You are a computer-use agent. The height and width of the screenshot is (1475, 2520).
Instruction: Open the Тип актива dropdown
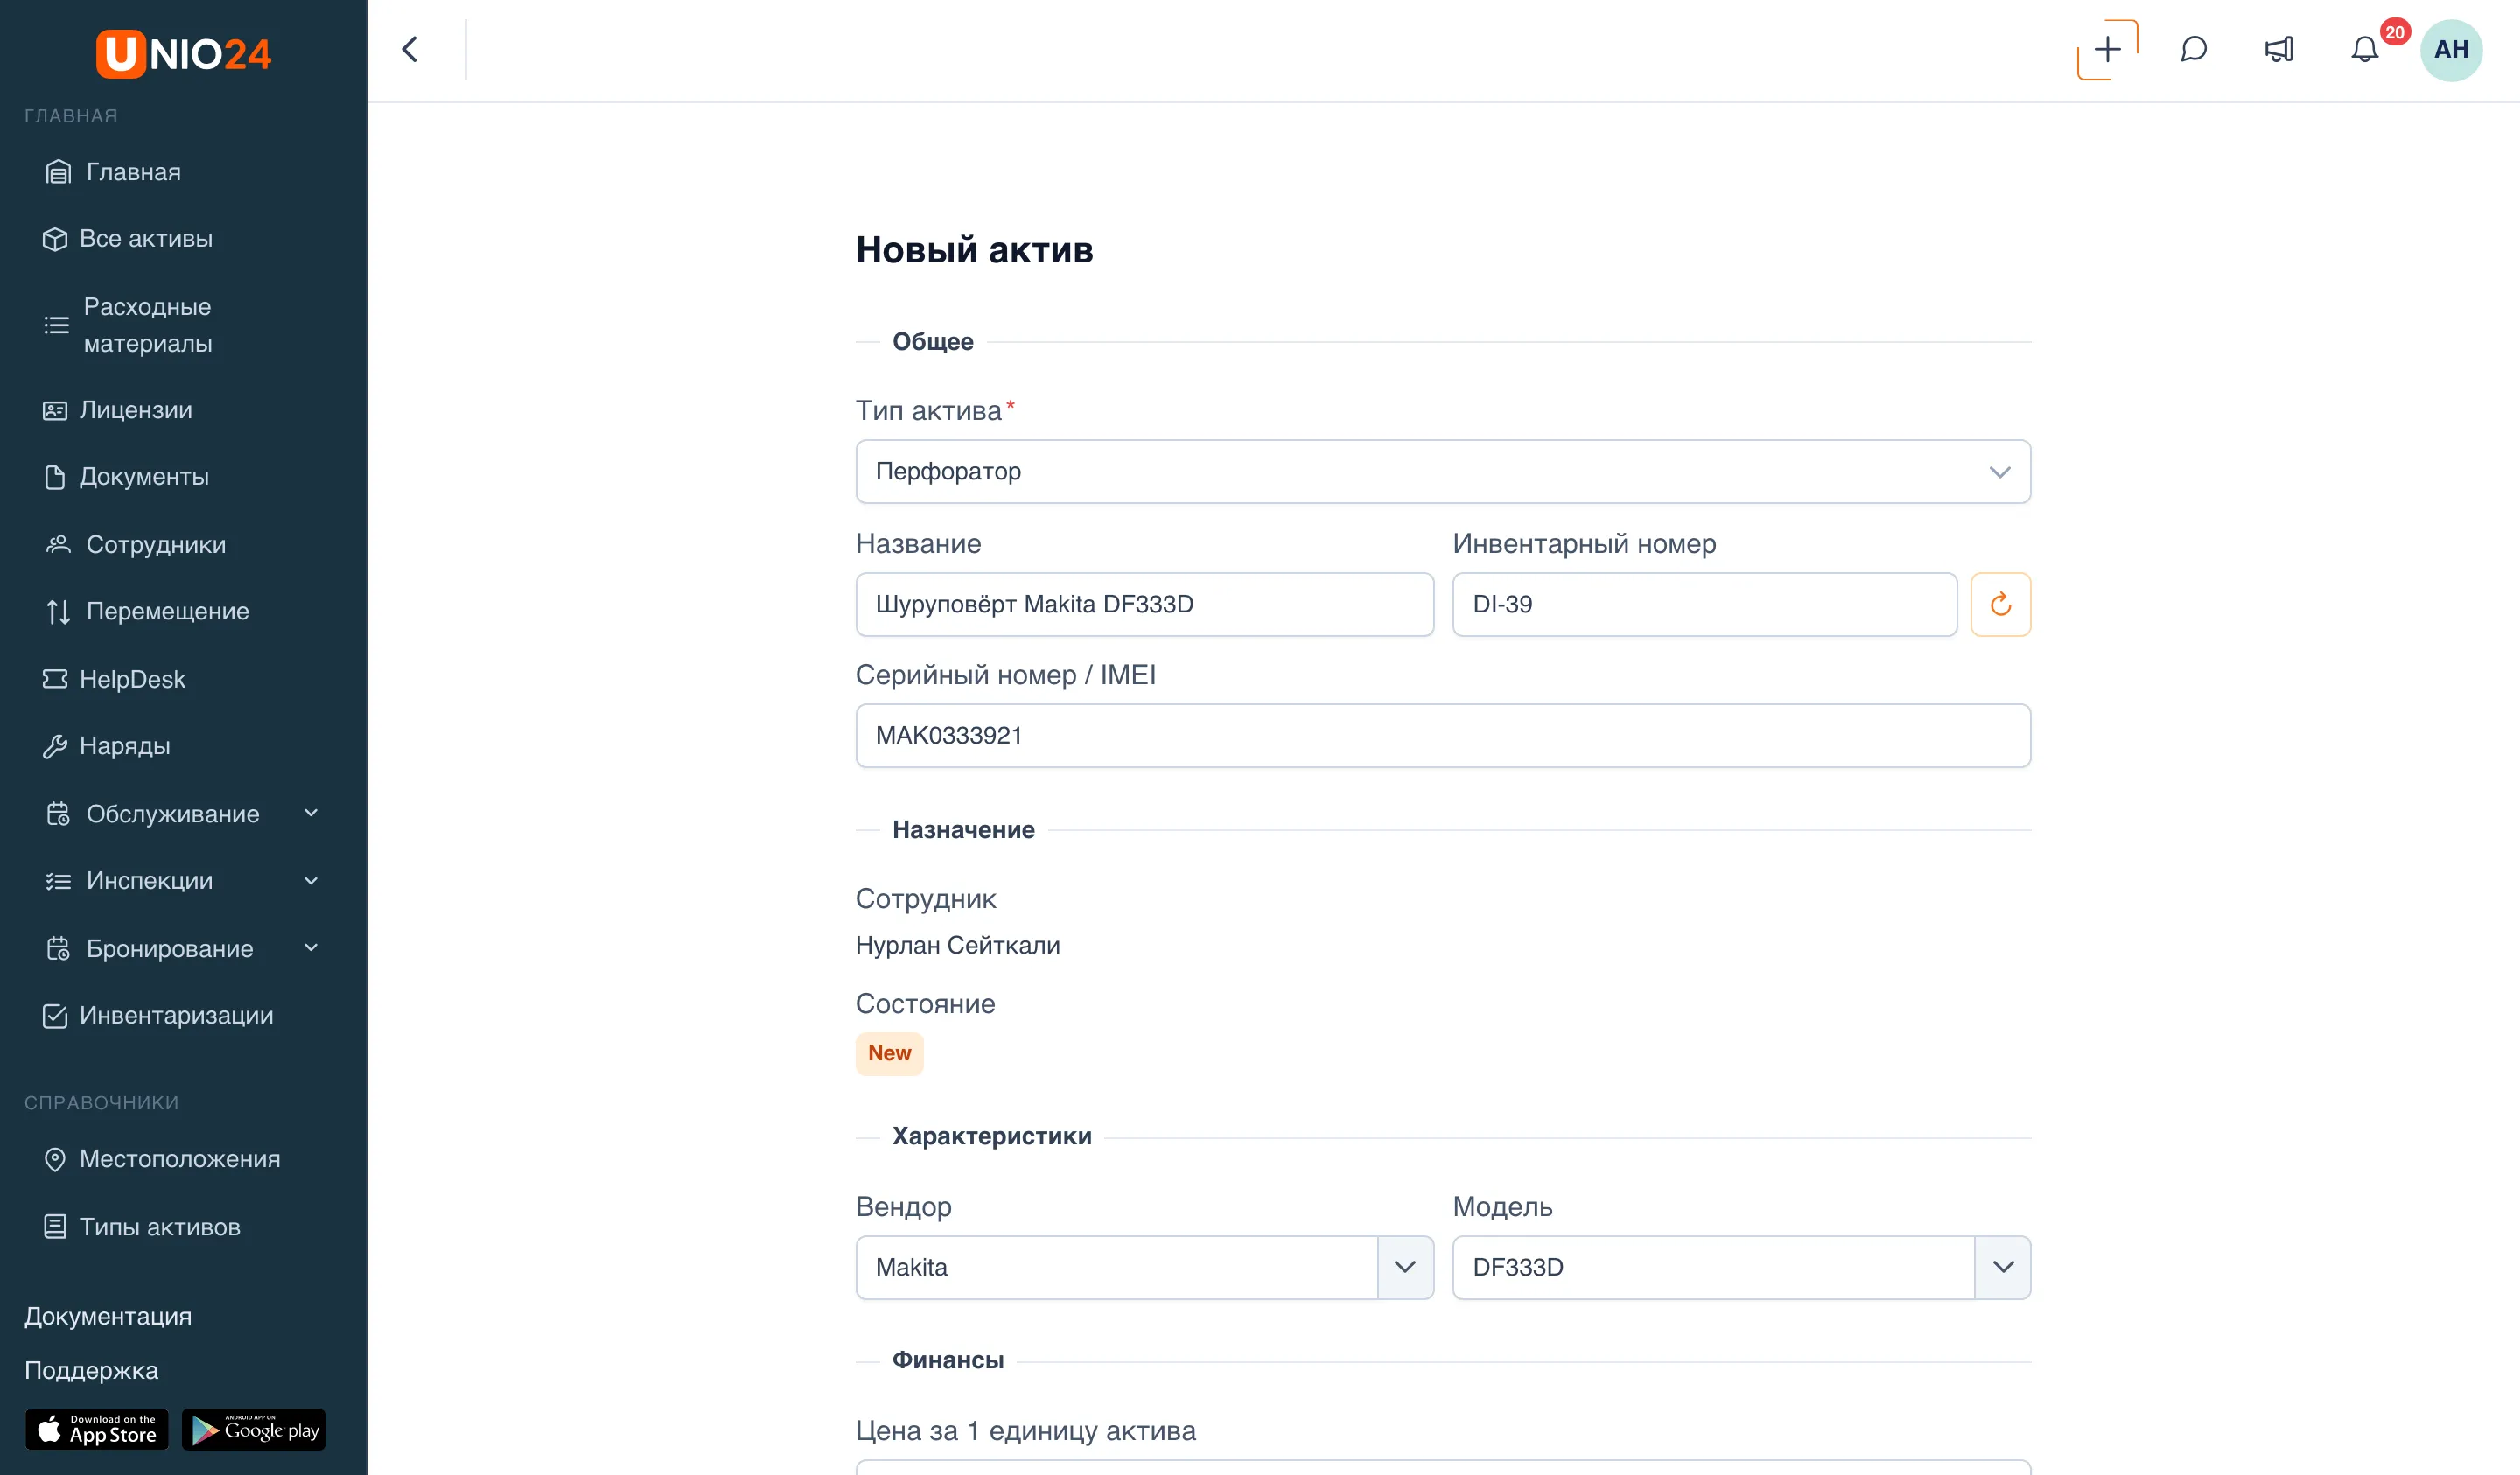click(x=1443, y=472)
